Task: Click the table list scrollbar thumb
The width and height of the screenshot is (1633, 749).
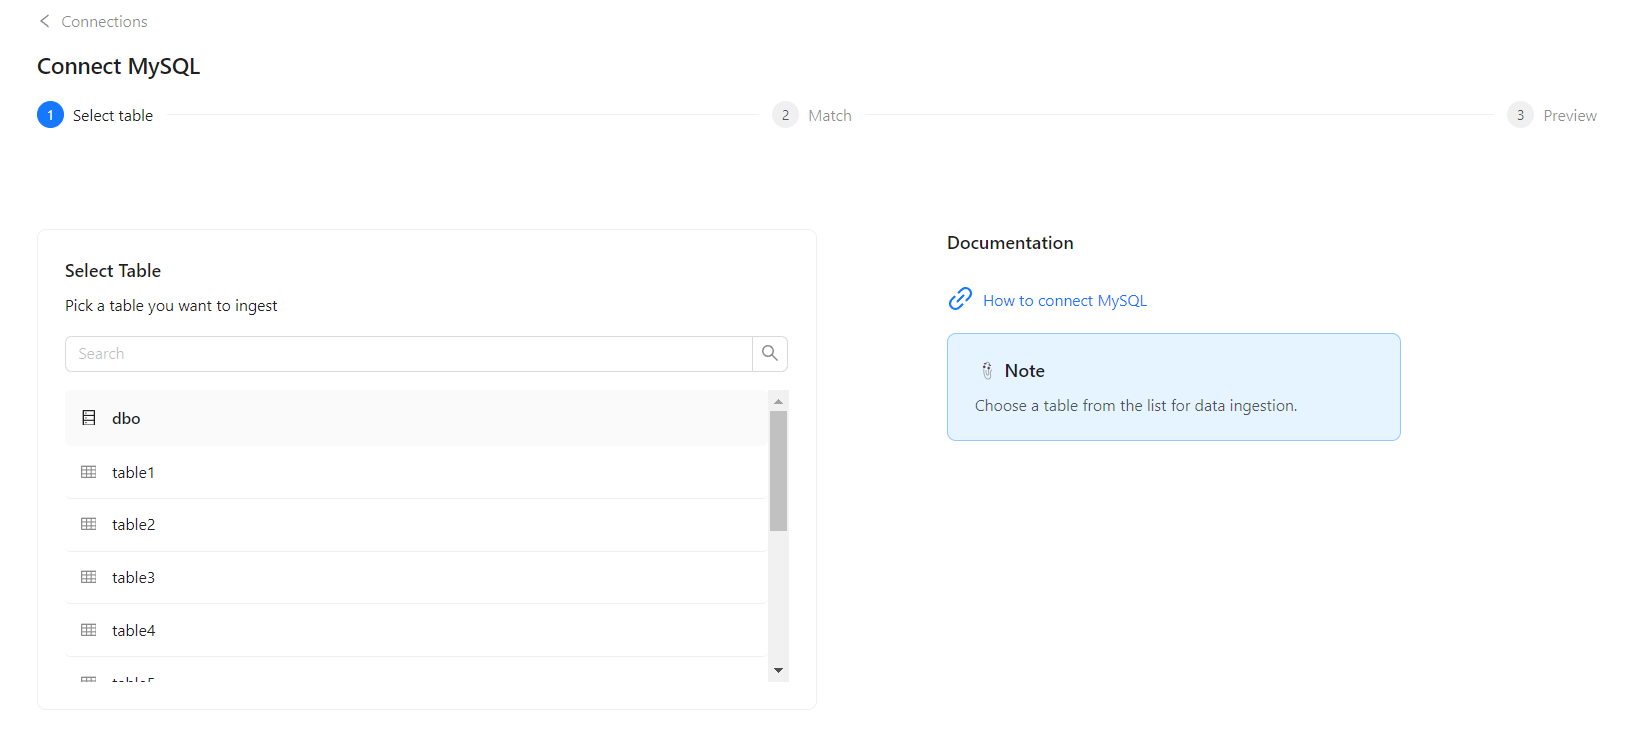Action: (x=778, y=471)
